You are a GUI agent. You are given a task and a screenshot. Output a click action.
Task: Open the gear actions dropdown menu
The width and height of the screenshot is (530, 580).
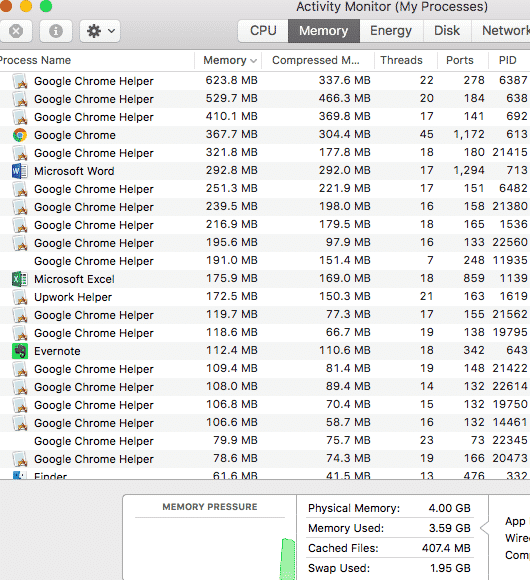point(100,31)
